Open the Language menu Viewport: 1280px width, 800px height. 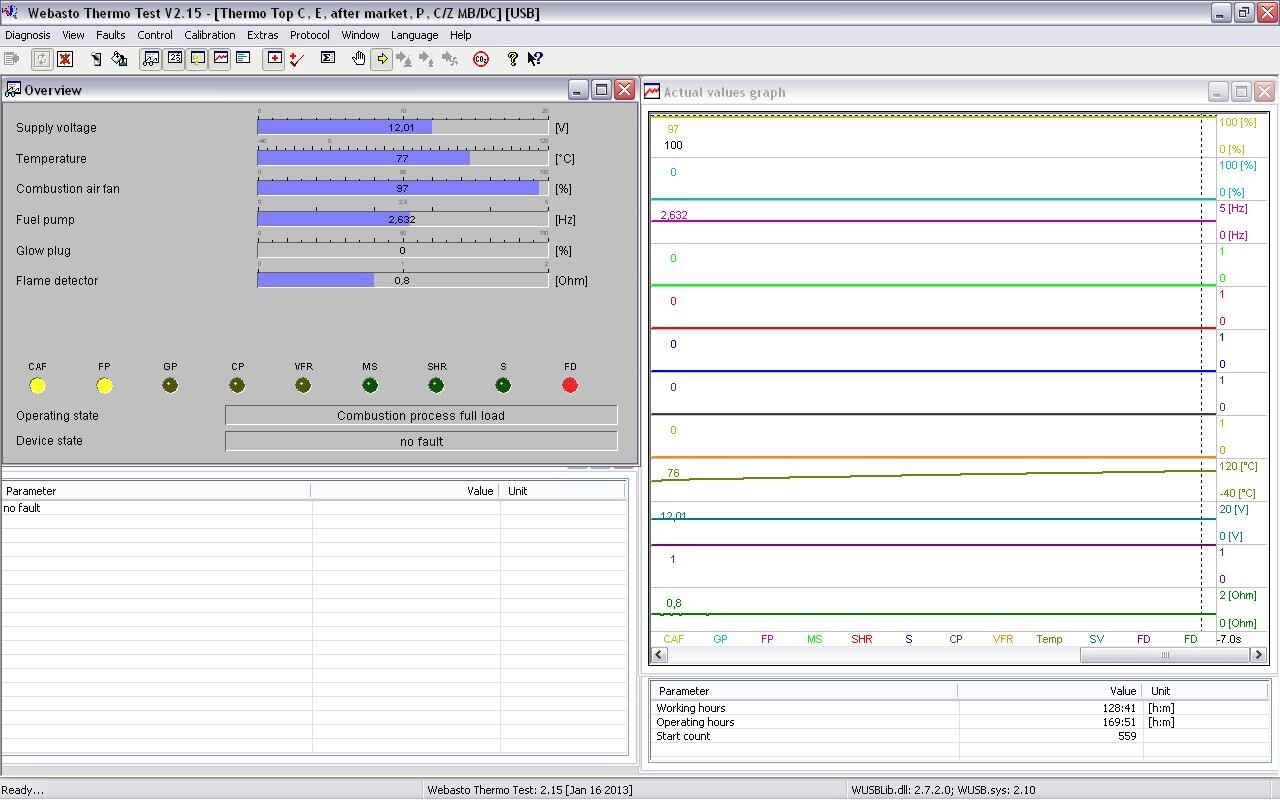pyautogui.click(x=414, y=35)
